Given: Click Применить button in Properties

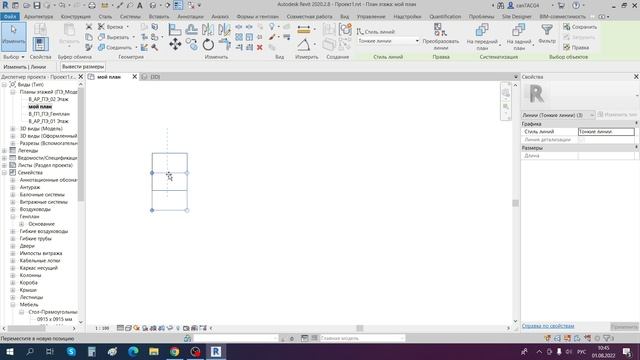Looking at the screenshot, I should [624, 327].
